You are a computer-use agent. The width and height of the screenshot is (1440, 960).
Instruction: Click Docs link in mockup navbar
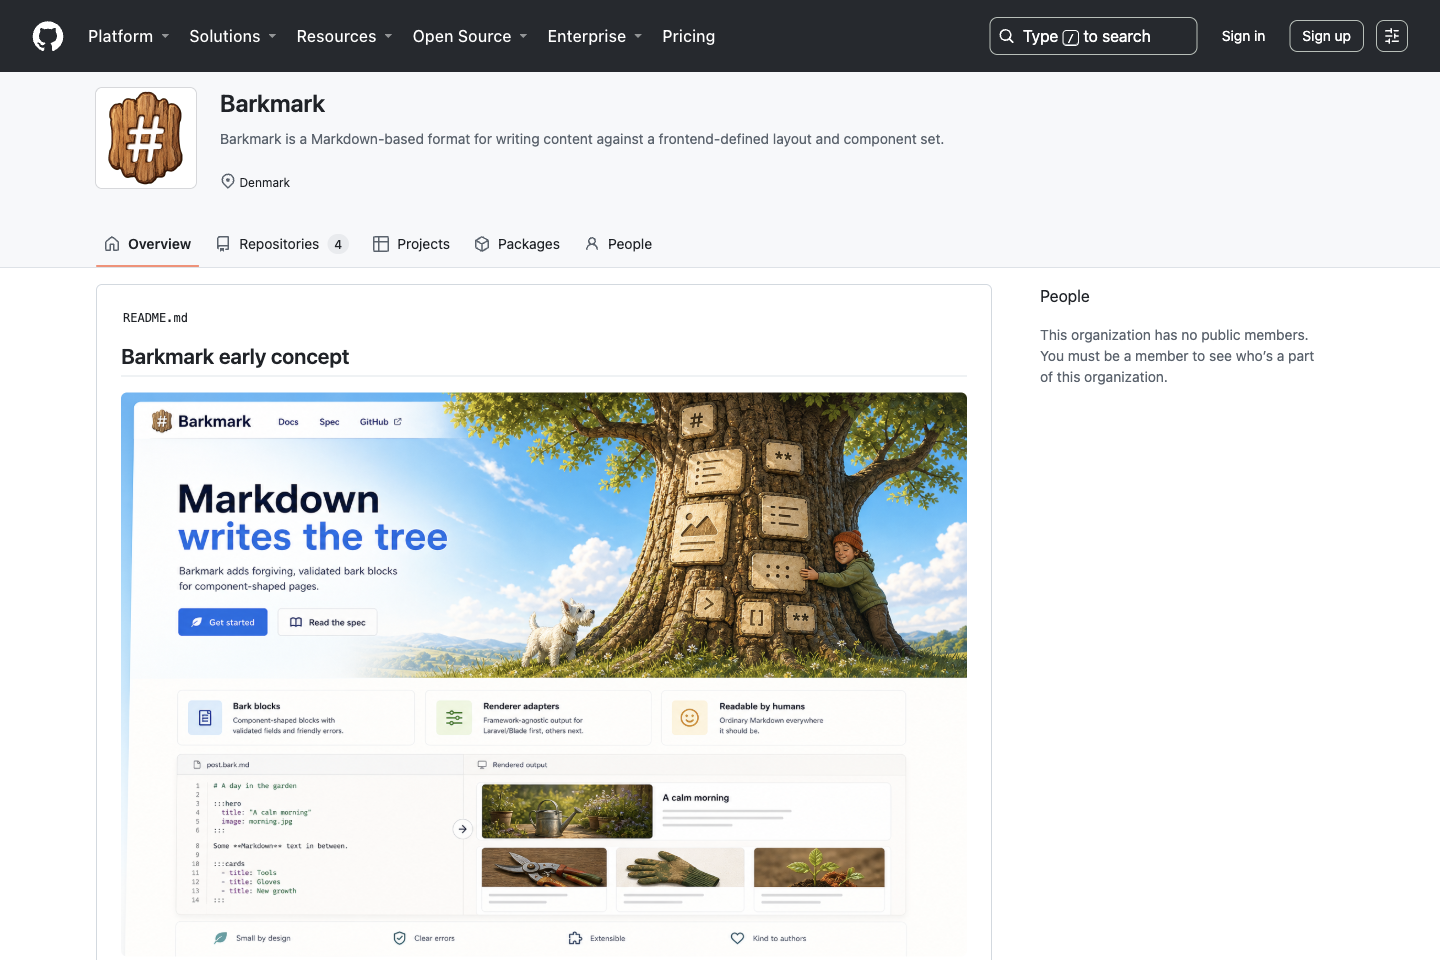tap(288, 422)
